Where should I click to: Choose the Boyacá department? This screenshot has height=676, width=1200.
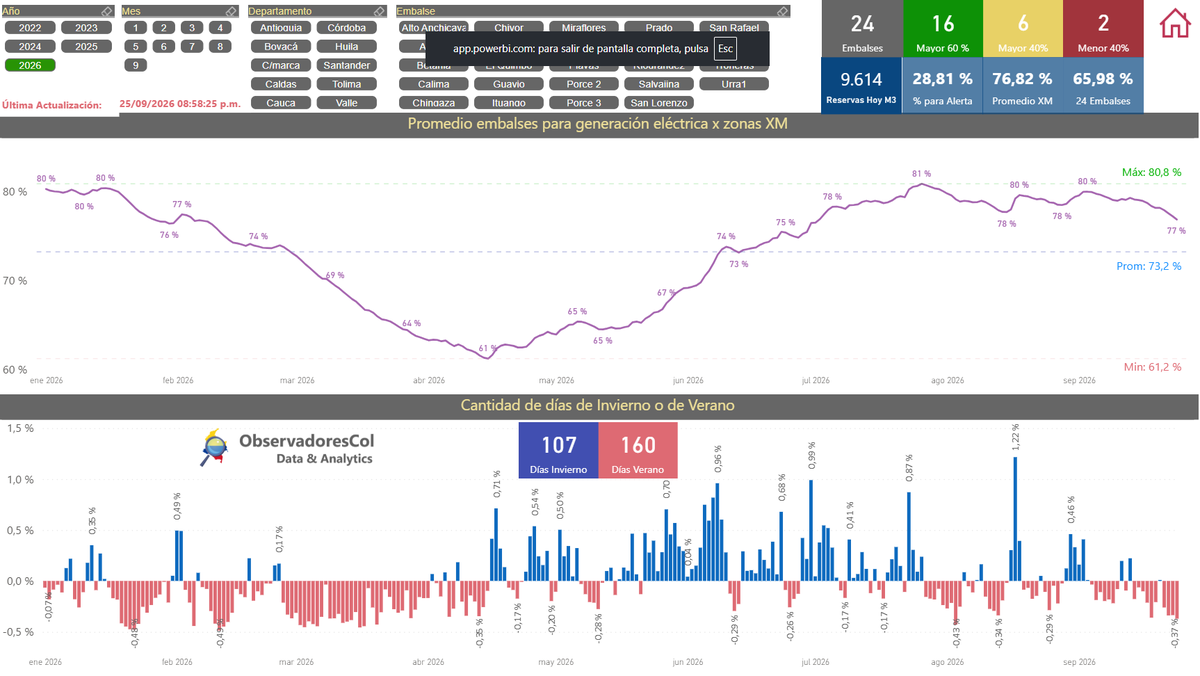coord(281,46)
